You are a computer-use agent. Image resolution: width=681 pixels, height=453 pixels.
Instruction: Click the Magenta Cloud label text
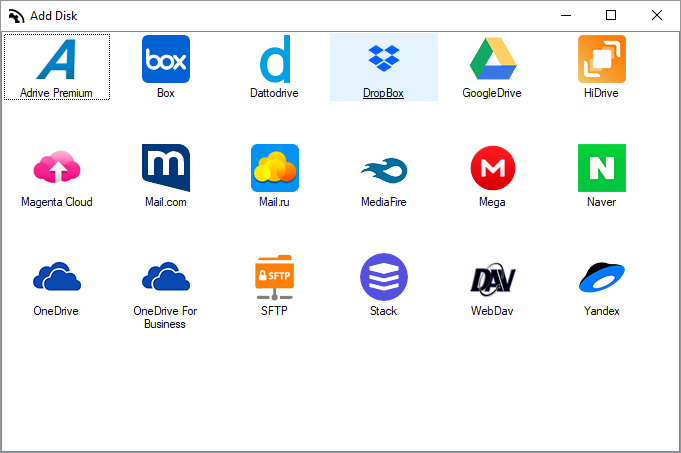tap(57, 202)
